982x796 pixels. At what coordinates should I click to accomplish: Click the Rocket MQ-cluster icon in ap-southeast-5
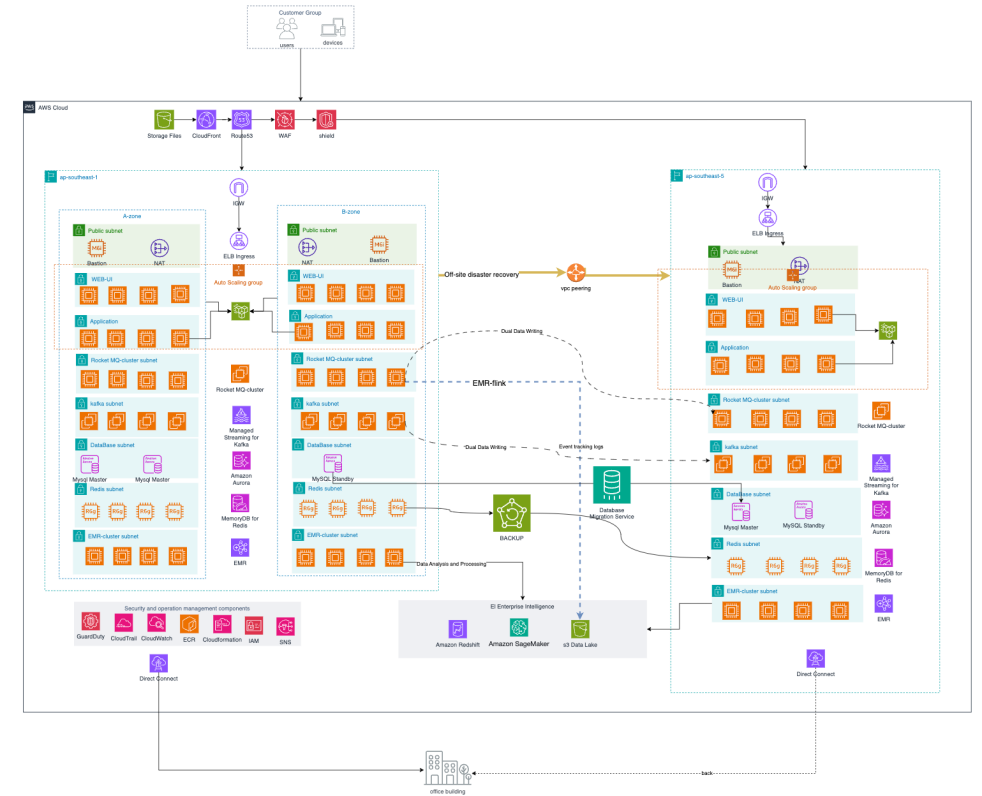(x=881, y=411)
